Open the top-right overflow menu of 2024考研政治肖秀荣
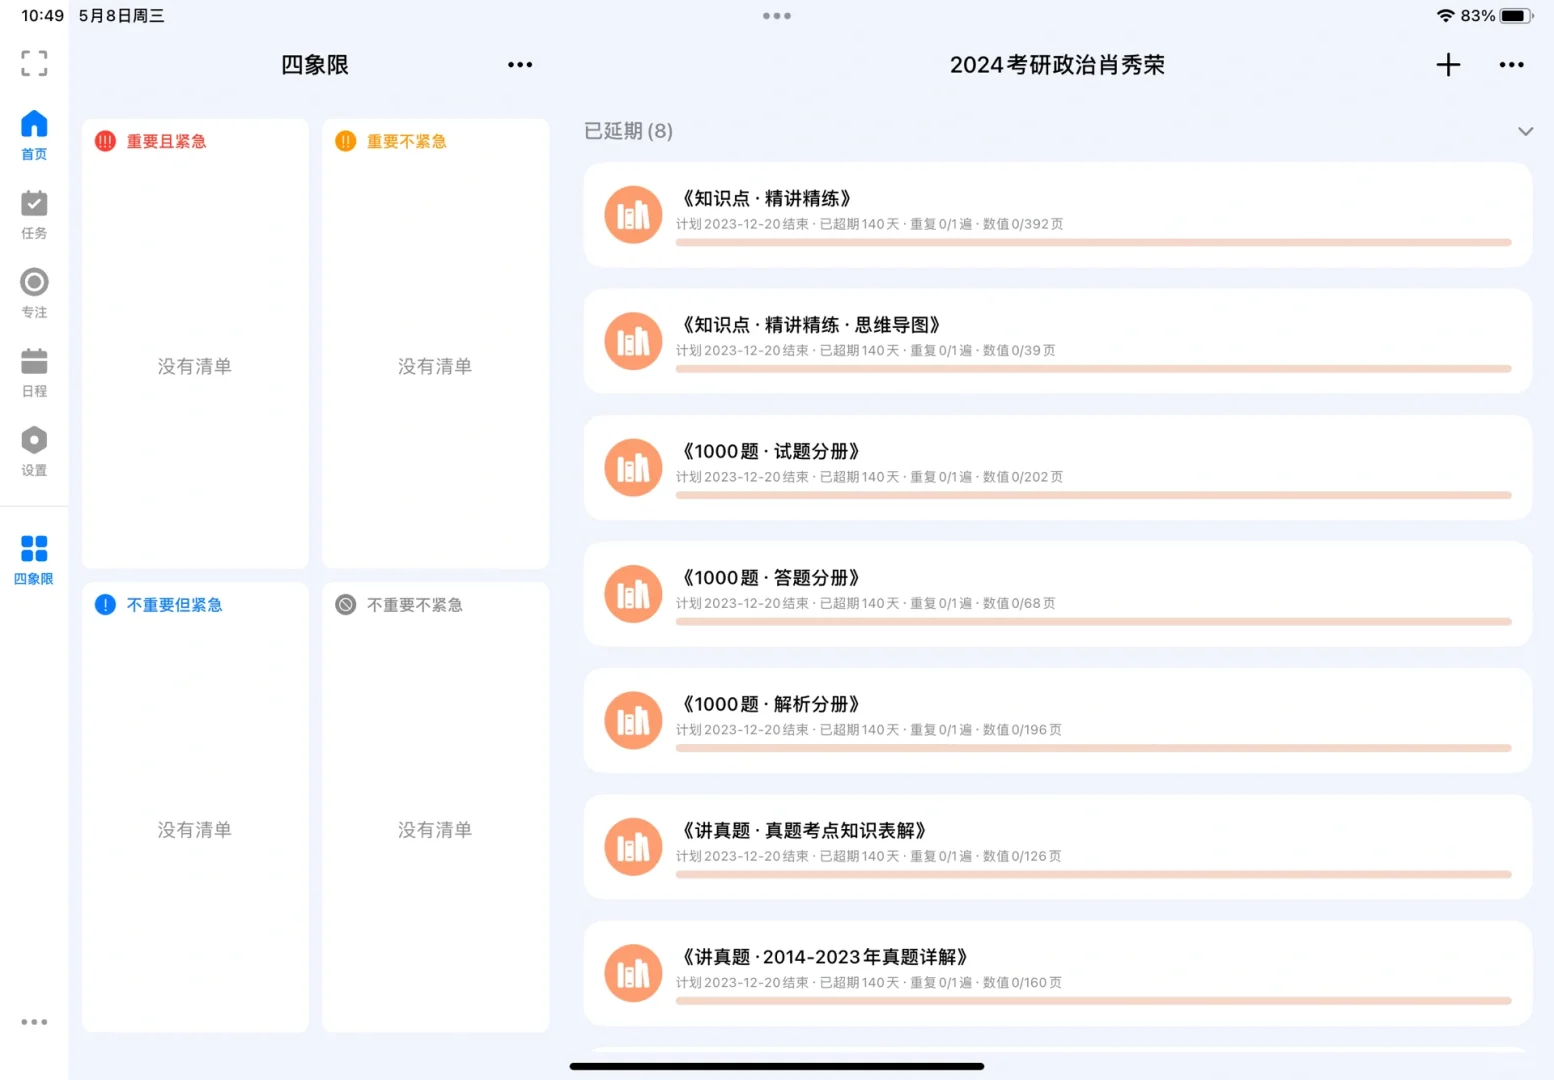This screenshot has width=1554, height=1080. point(1511,64)
